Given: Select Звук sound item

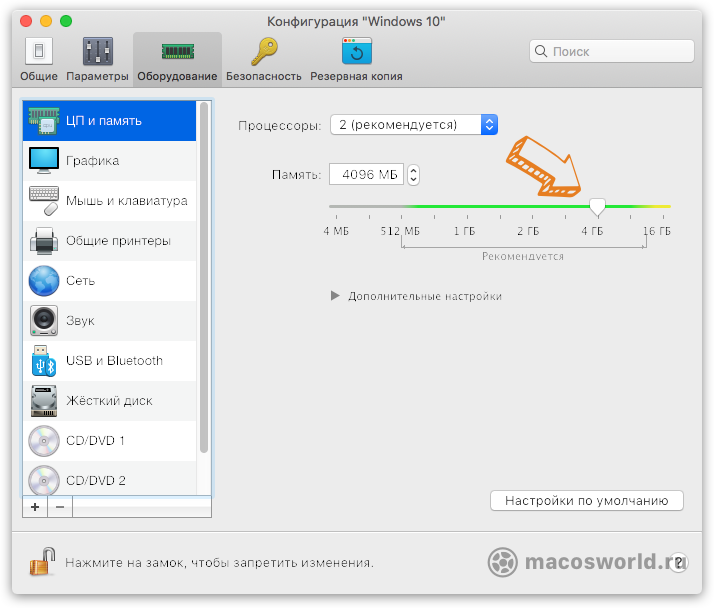Looking at the screenshot, I should (x=109, y=321).
